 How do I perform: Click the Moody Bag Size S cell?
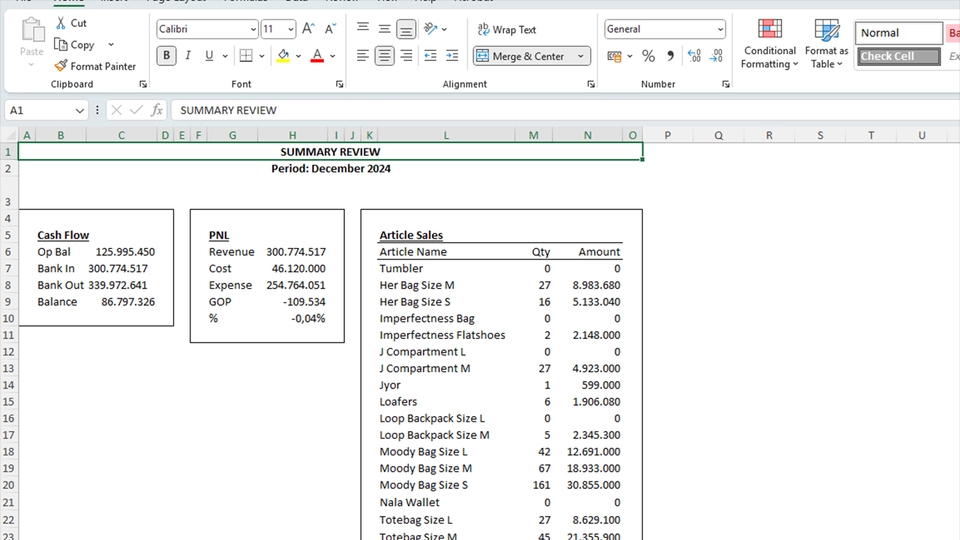(424, 485)
